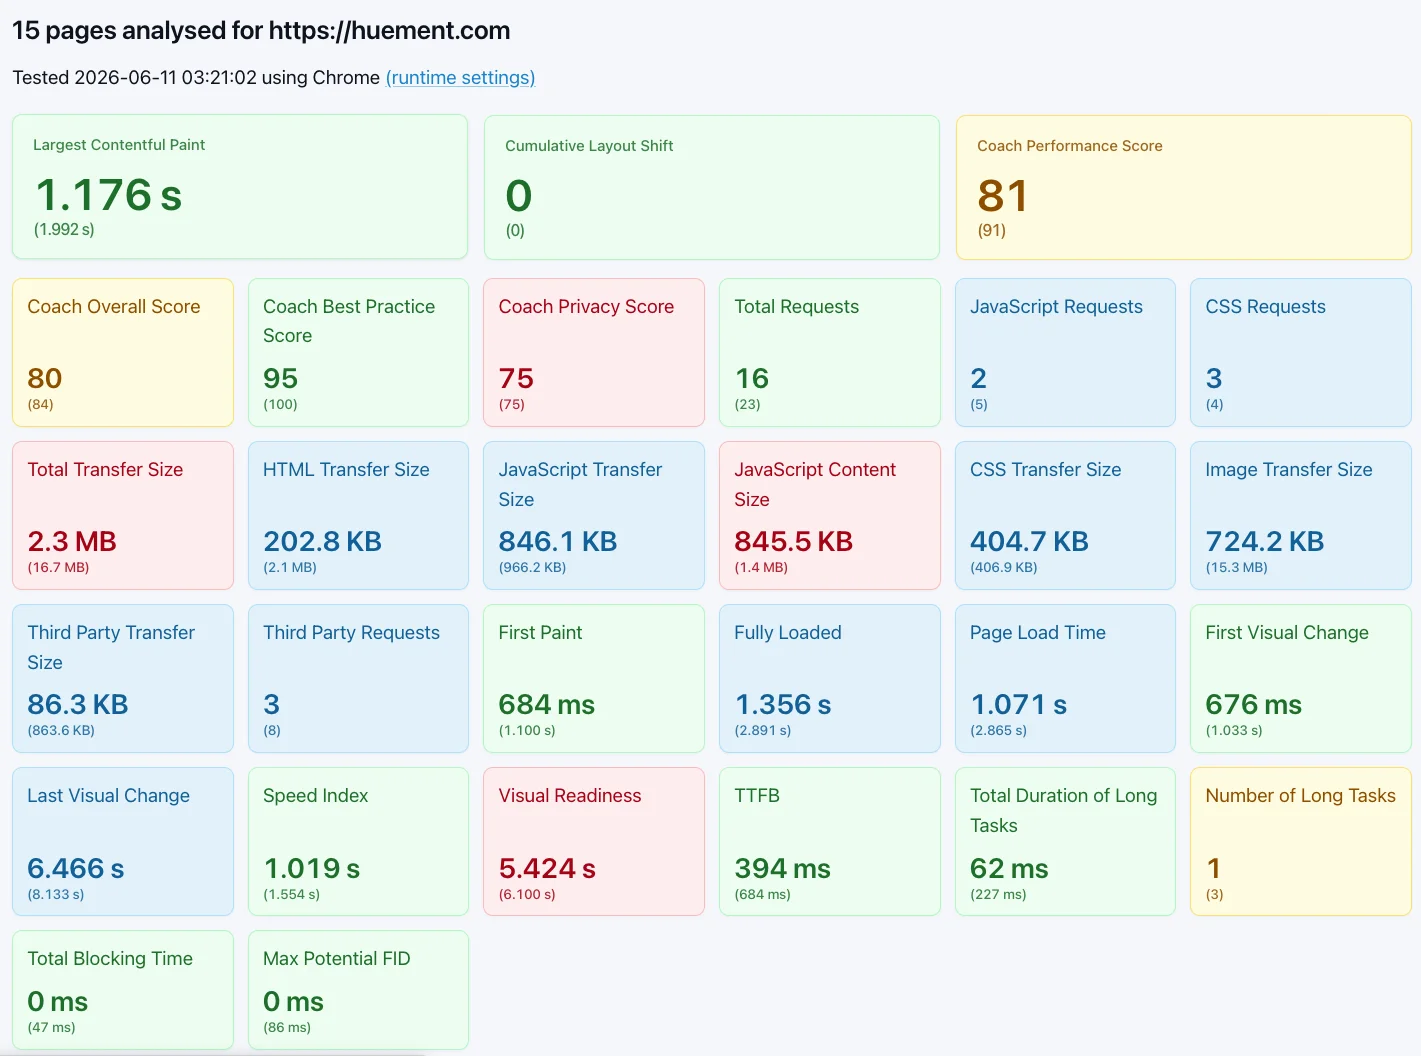This screenshot has height=1056, width=1421.
Task: Select the TTFB value 394 ms
Action: point(783,868)
